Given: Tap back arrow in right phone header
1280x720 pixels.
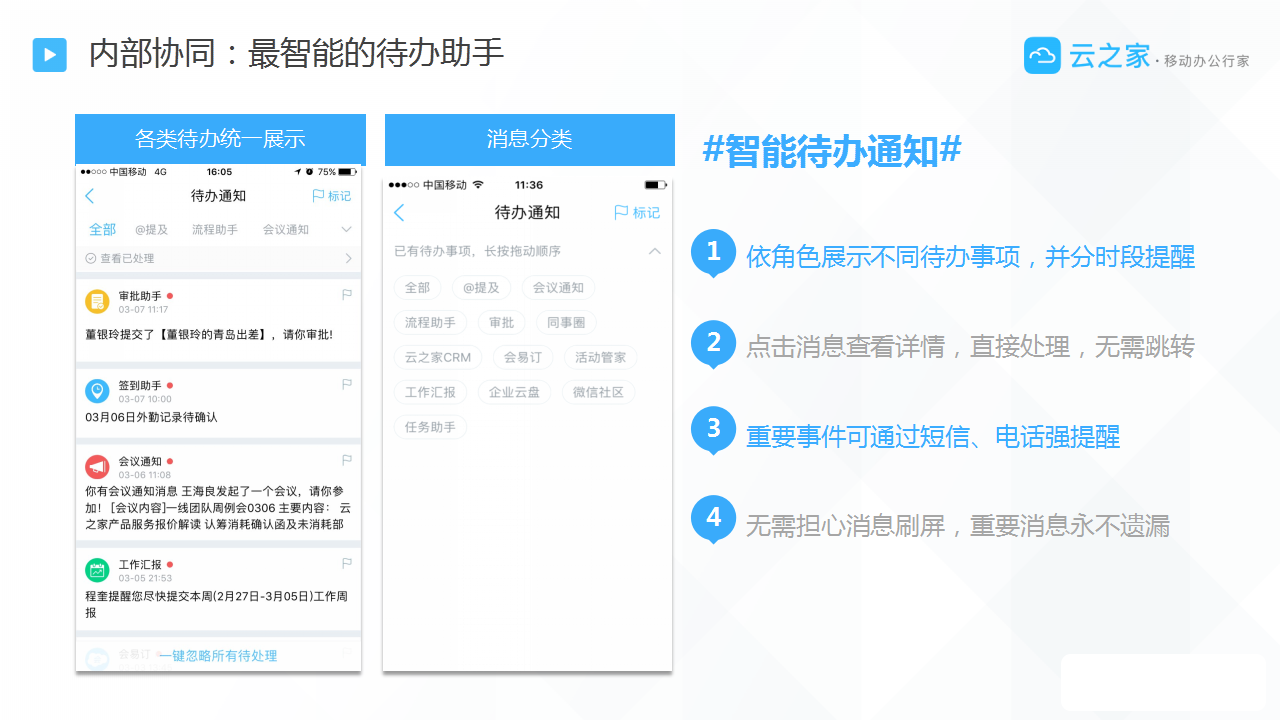Looking at the screenshot, I should tap(399, 212).
